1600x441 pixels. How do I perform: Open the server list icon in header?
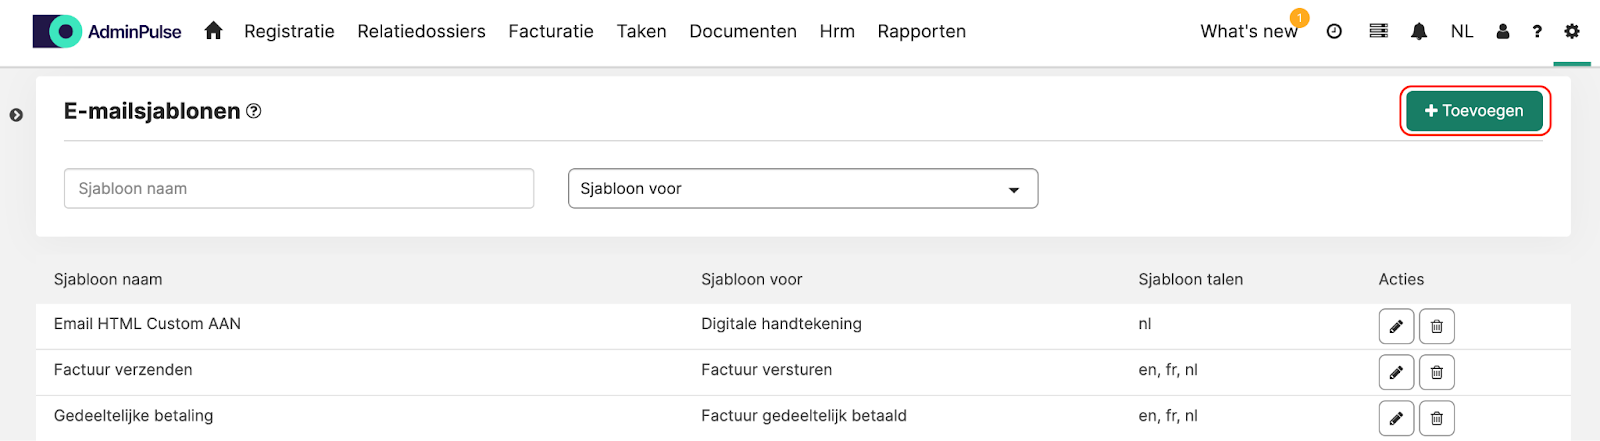1378,31
